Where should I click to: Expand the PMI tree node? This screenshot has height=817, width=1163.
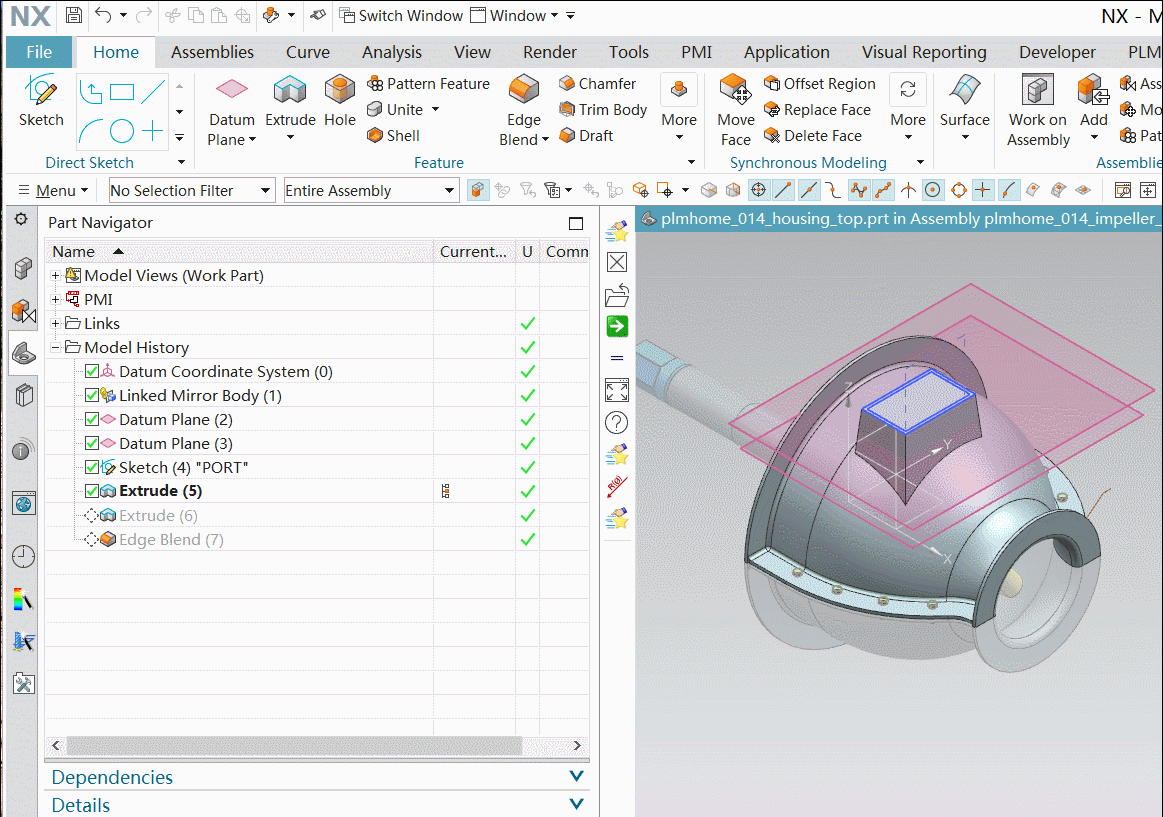point(55,300)
